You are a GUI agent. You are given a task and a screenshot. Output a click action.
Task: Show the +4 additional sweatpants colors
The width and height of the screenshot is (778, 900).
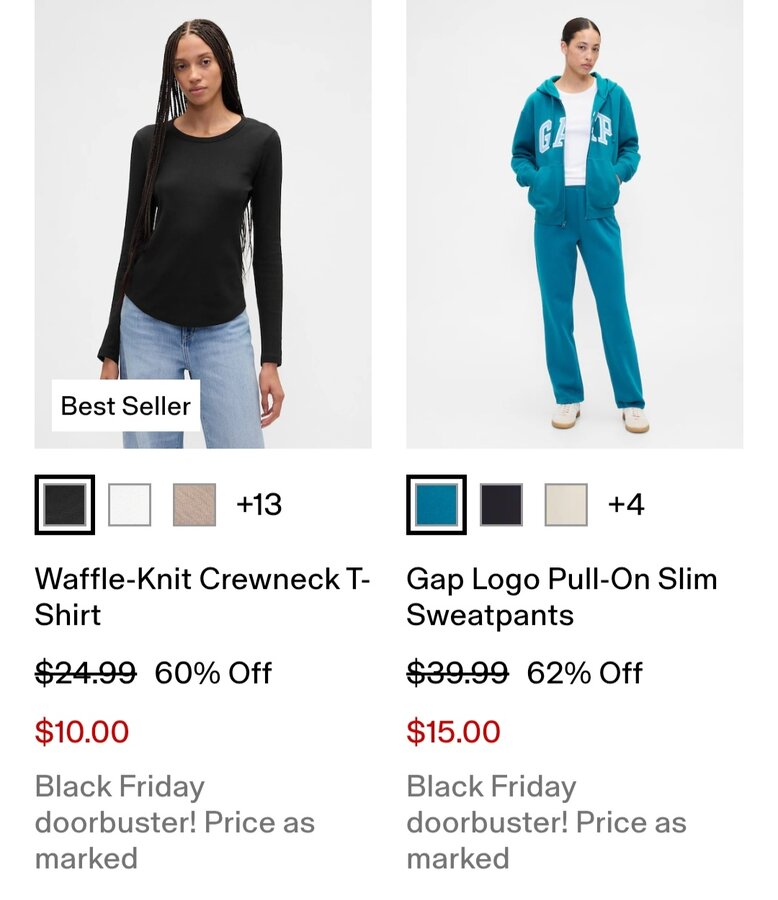pos(626,504)
